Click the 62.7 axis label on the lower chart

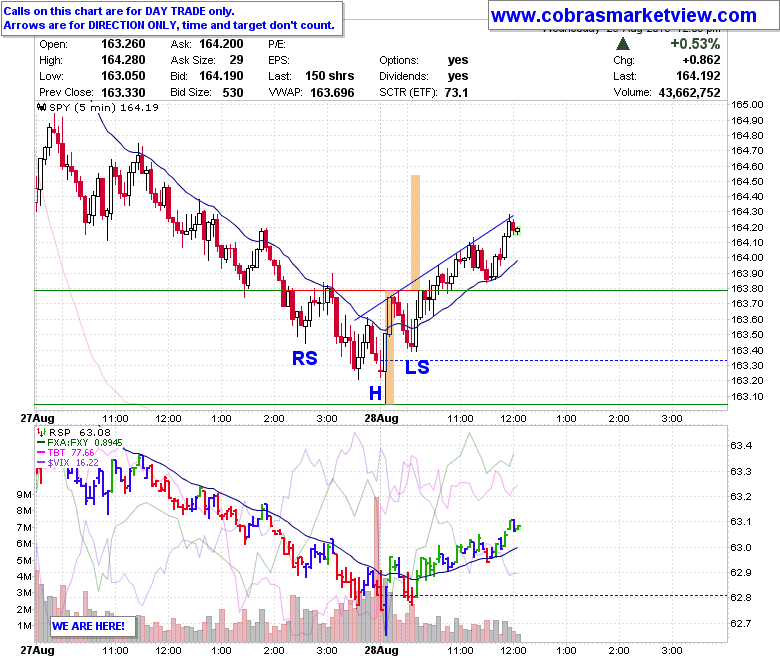point(740,623)
